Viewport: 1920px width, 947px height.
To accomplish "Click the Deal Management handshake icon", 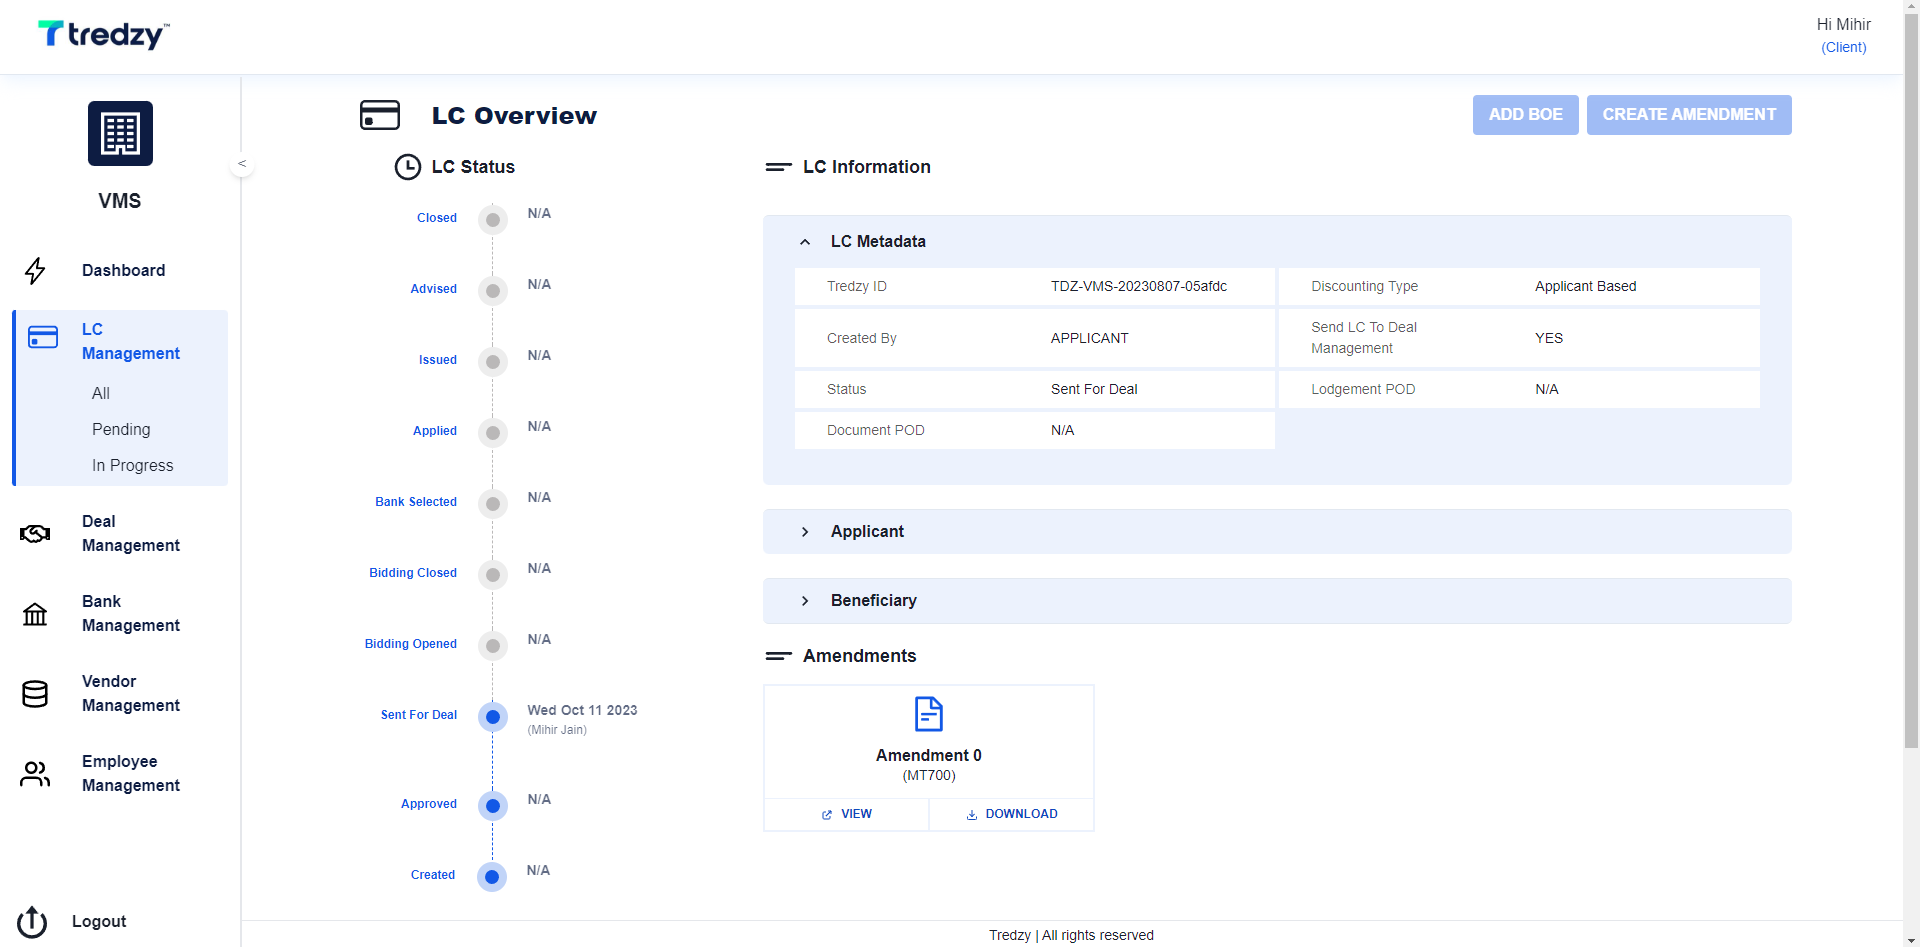I will click(35, 534).
